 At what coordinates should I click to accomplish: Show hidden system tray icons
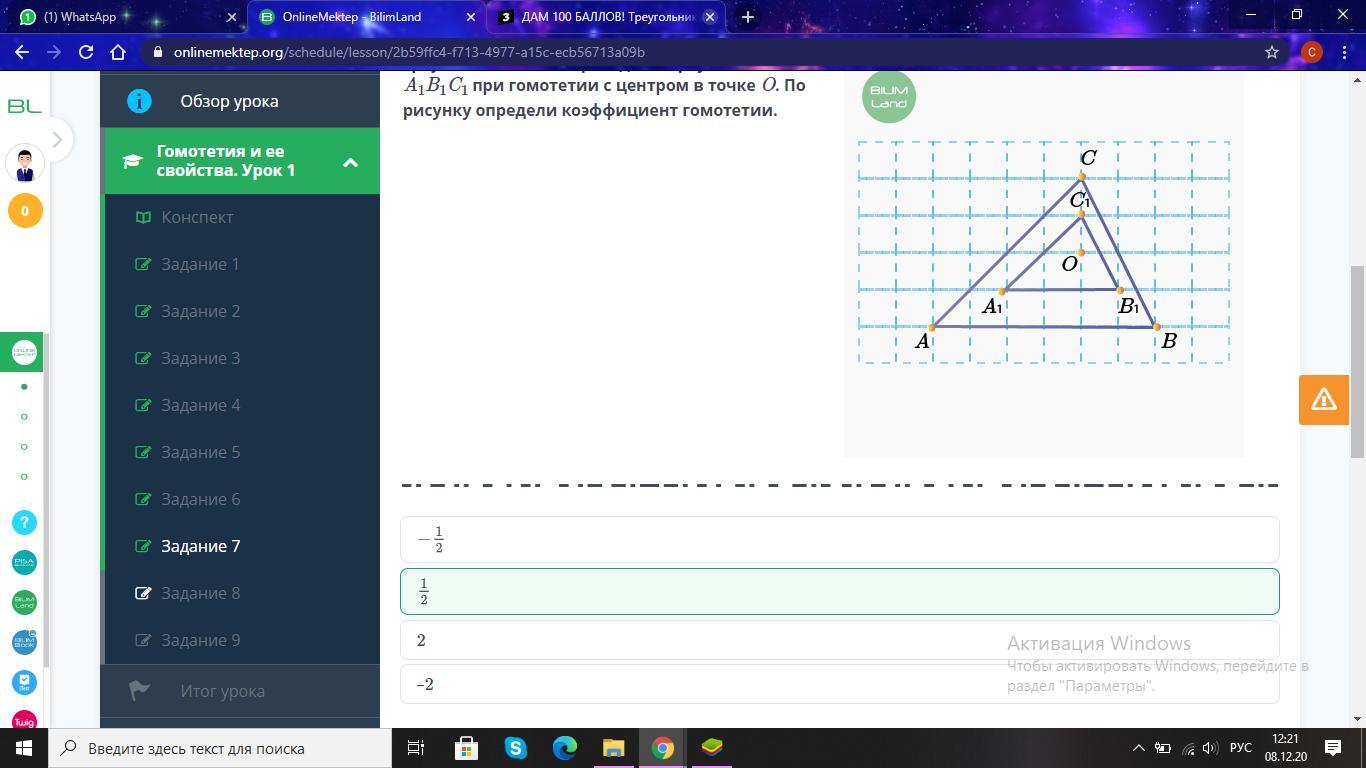click(1138, 748)
